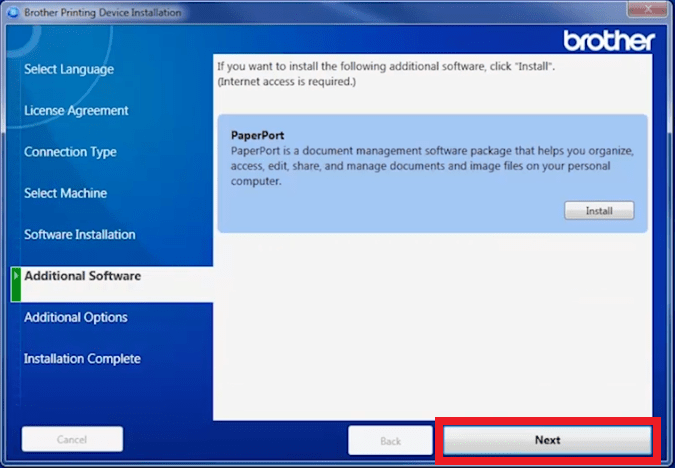Screen dimensions: 675x468
Task: Select the Software Installation step
Action: [x=80, y=235]
